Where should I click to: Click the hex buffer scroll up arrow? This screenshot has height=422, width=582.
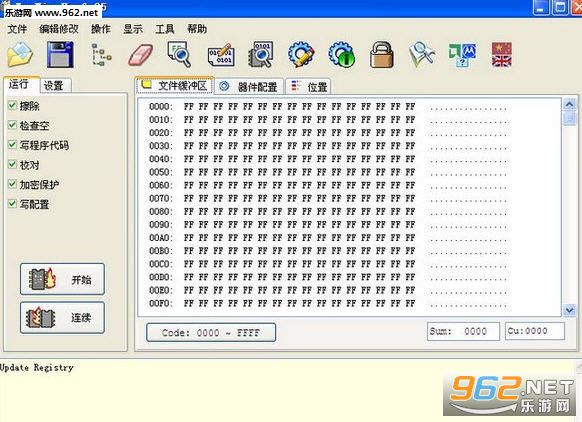pos(570,104)
